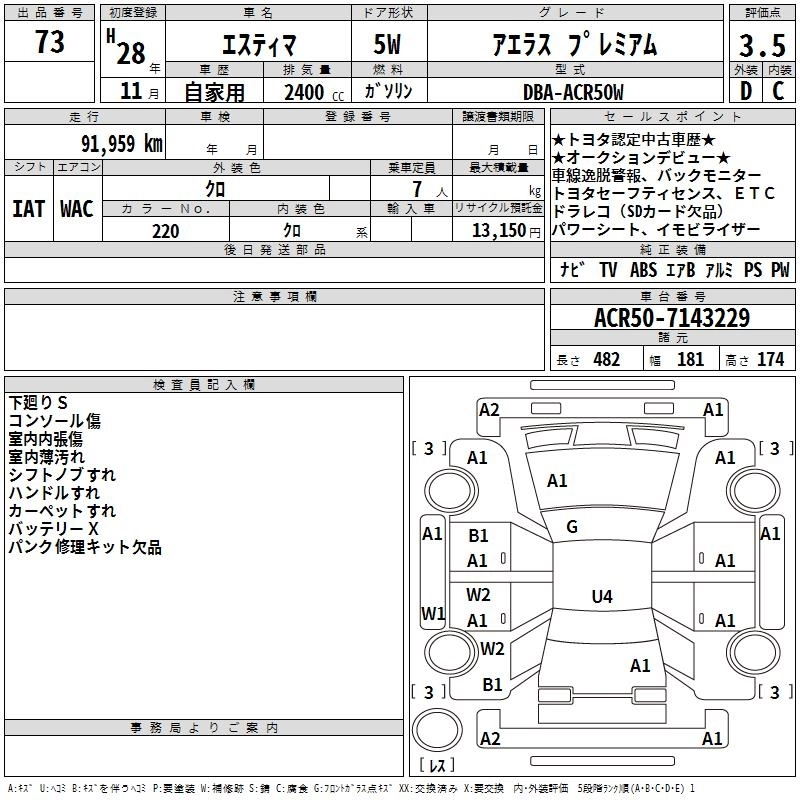Click the 下廻りS inspector note
Screen dimensions: 800x800
coord(38,403)
